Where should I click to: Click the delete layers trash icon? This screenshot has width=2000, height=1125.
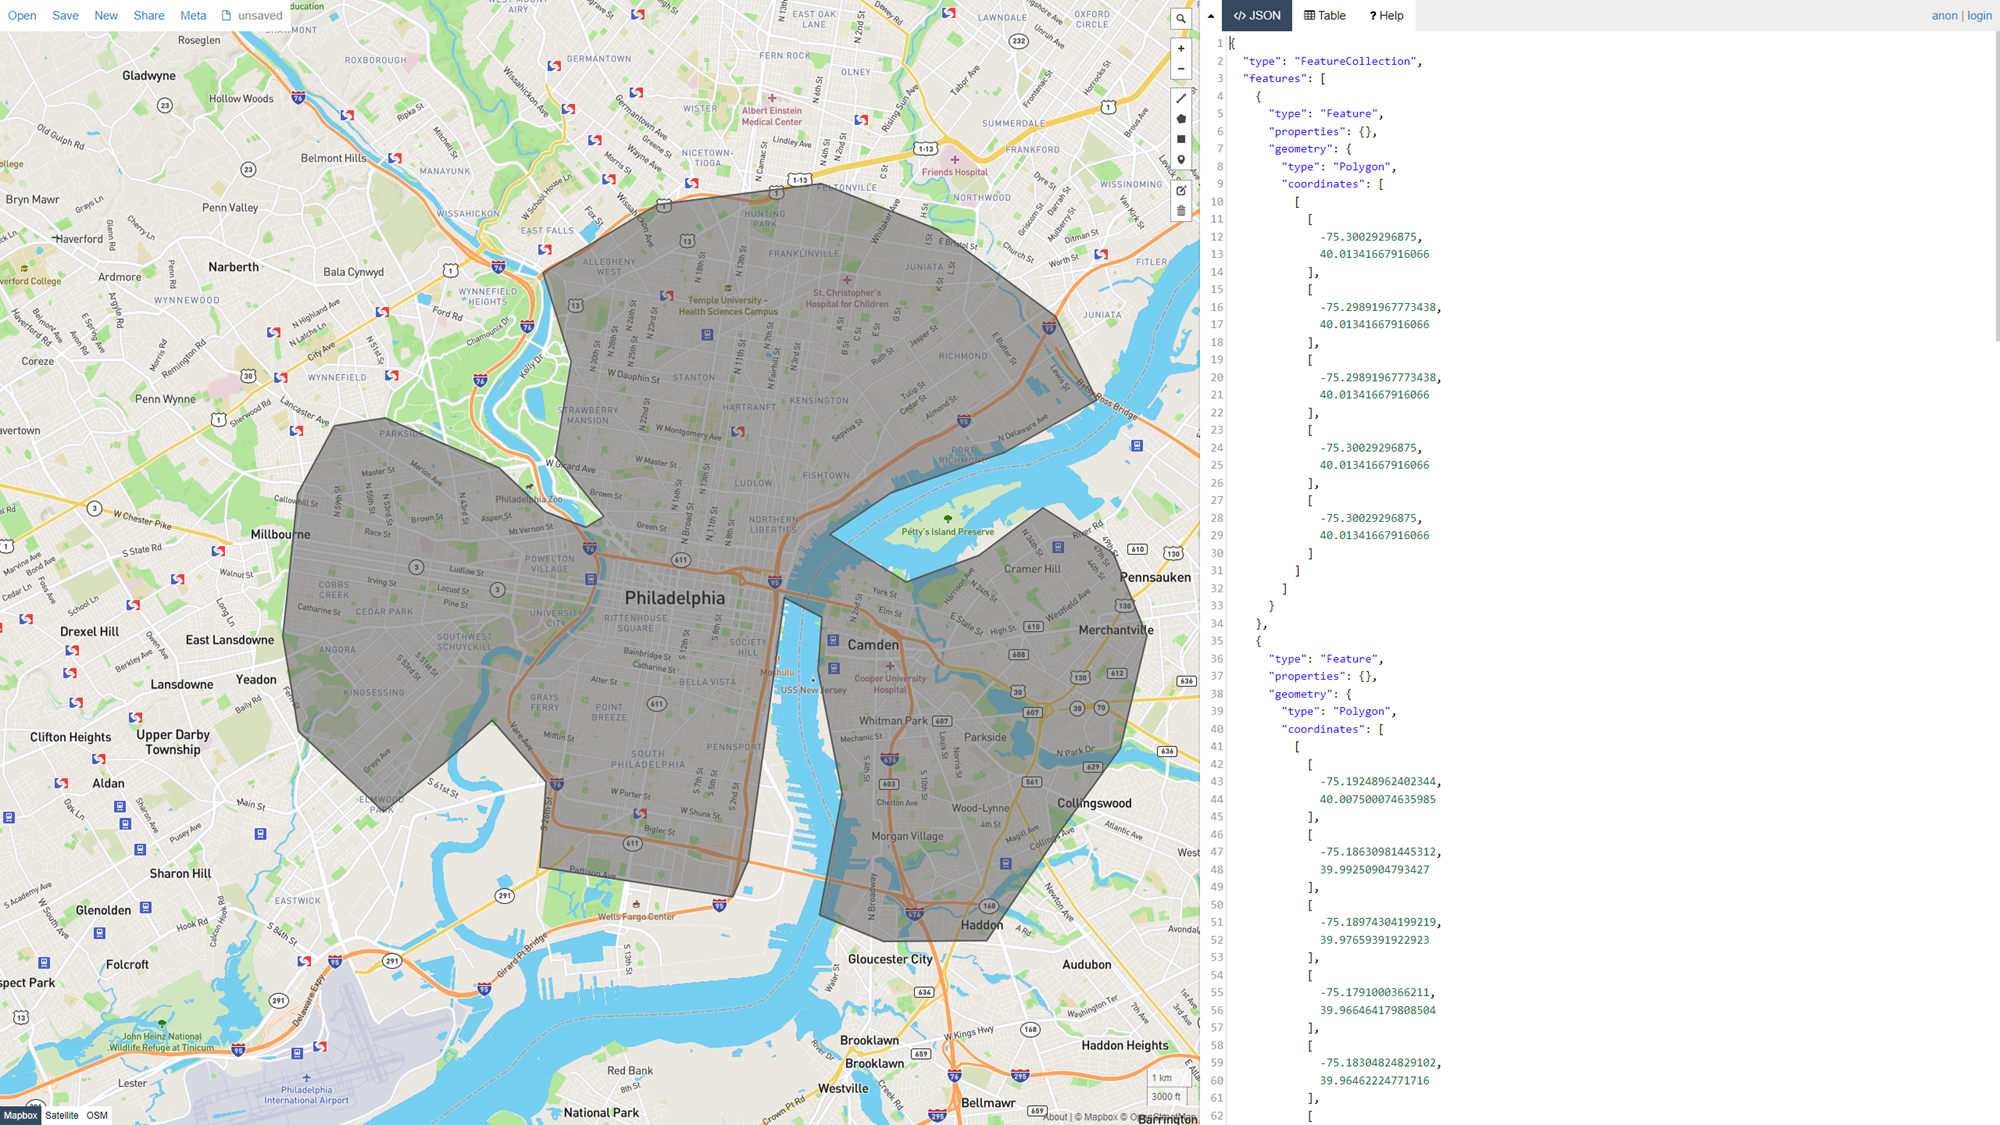click(1181, 211)
